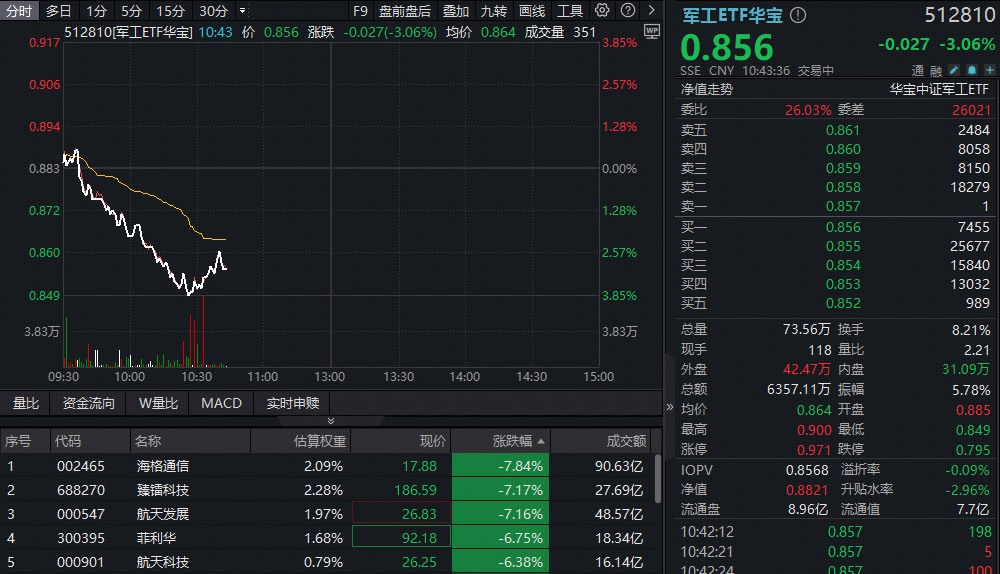Expand the panel with double chevron below indicators

pyautogui.click(x=332, y=421)
